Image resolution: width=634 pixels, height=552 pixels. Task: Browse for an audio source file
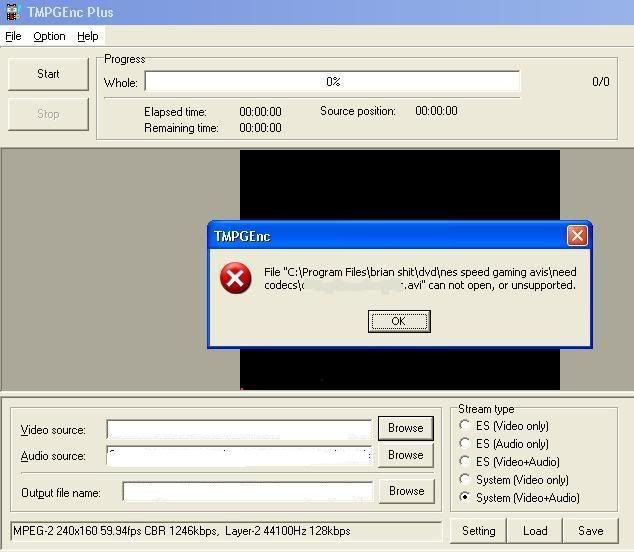(406, 455)
